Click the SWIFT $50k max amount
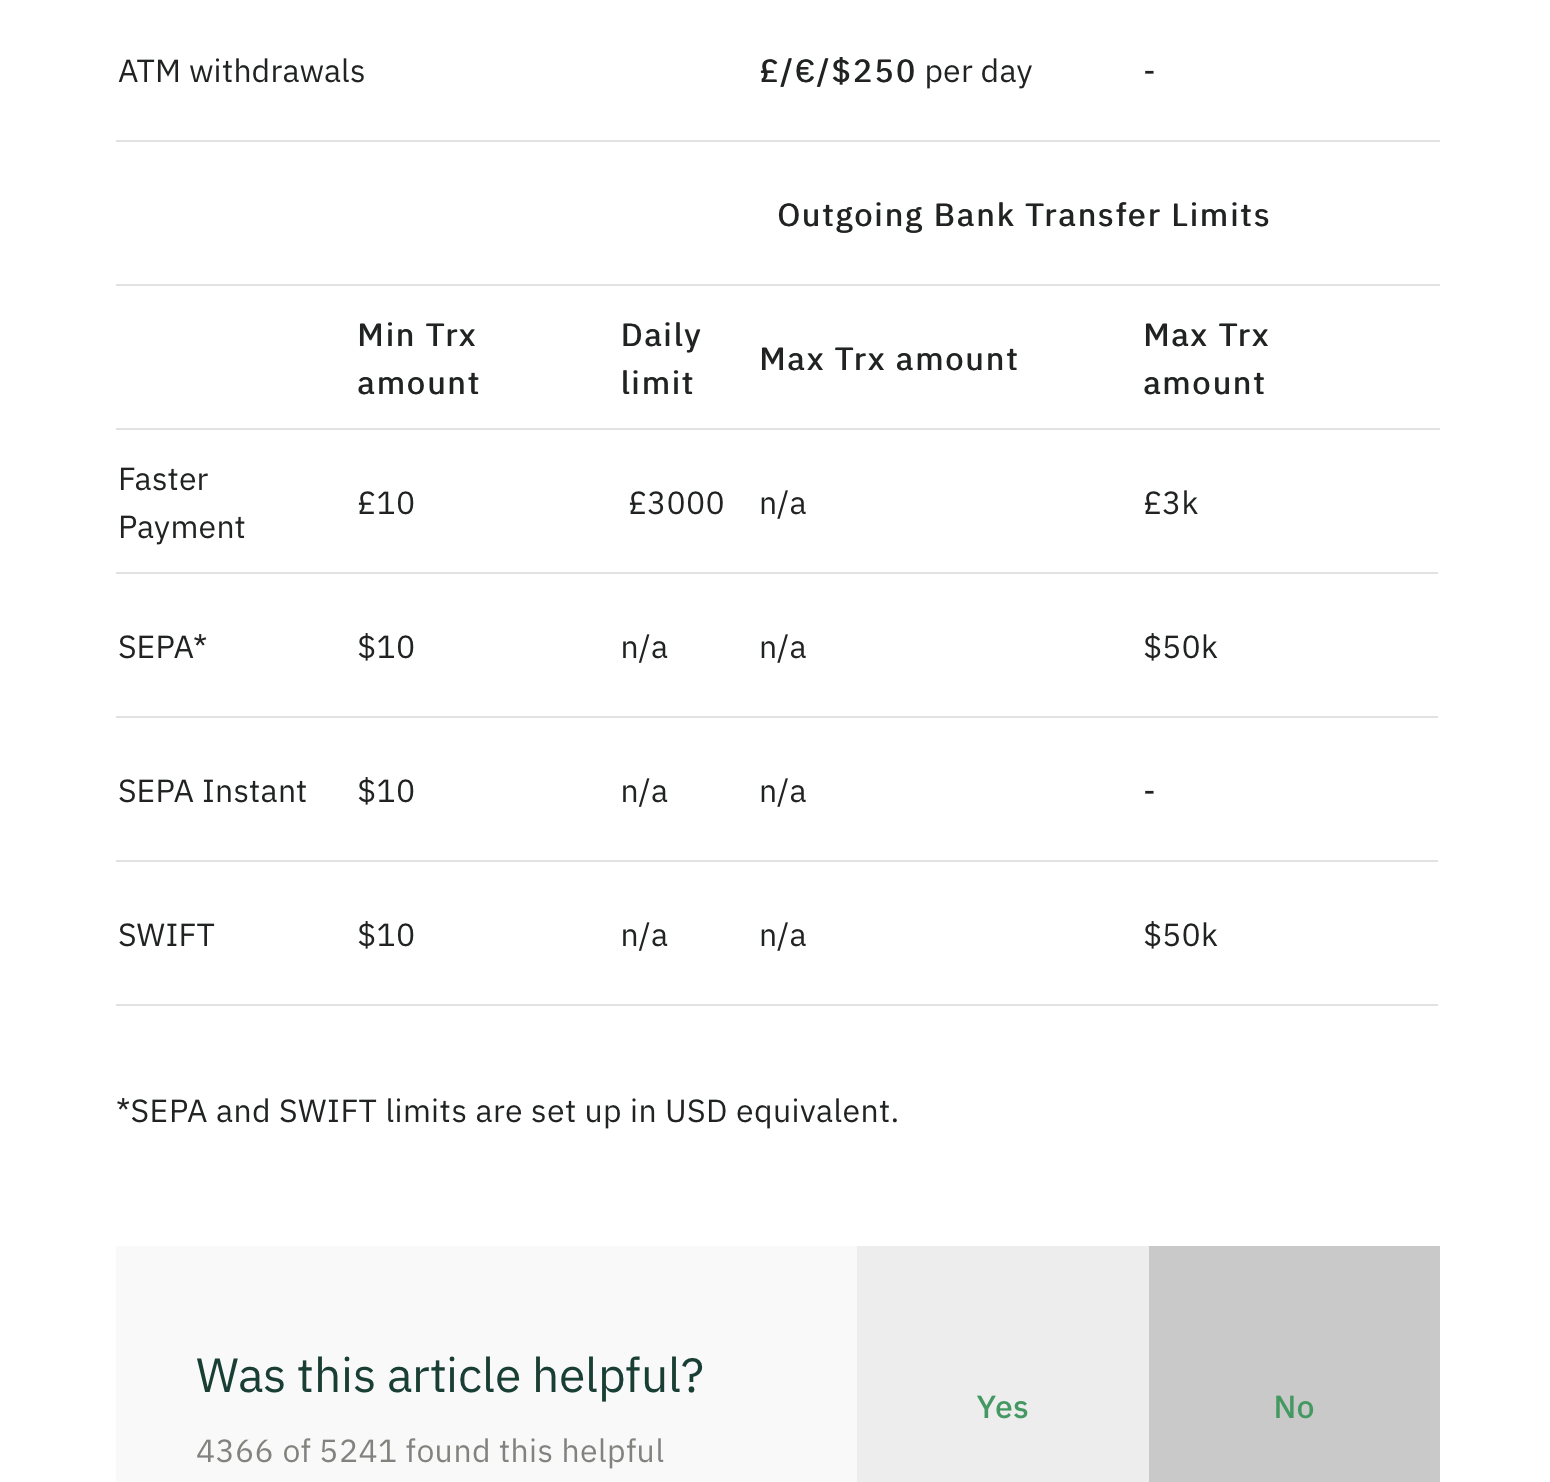The height and width of the screenshot is (1482, 1550). point(1180,935)
